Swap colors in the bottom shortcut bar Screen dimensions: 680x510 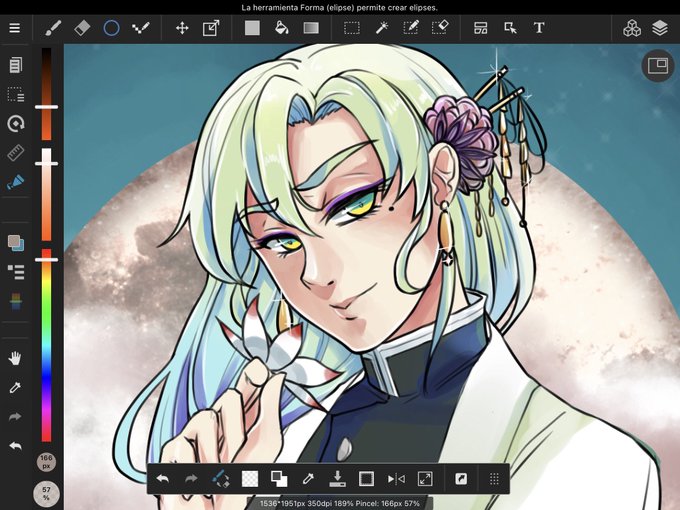(279, 479)
